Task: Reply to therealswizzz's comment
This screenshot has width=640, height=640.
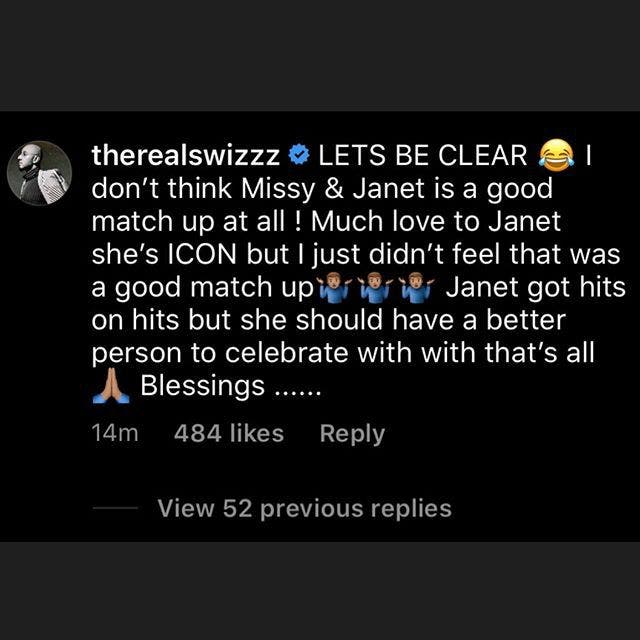Action: (352, 433)
